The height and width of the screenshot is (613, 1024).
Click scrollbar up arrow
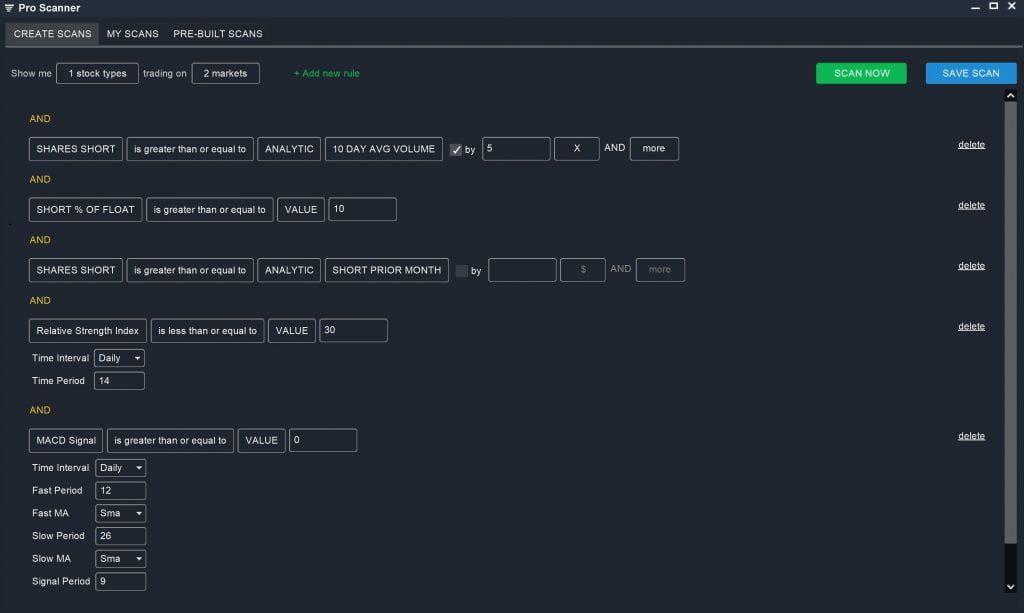tap(1010, 95)
